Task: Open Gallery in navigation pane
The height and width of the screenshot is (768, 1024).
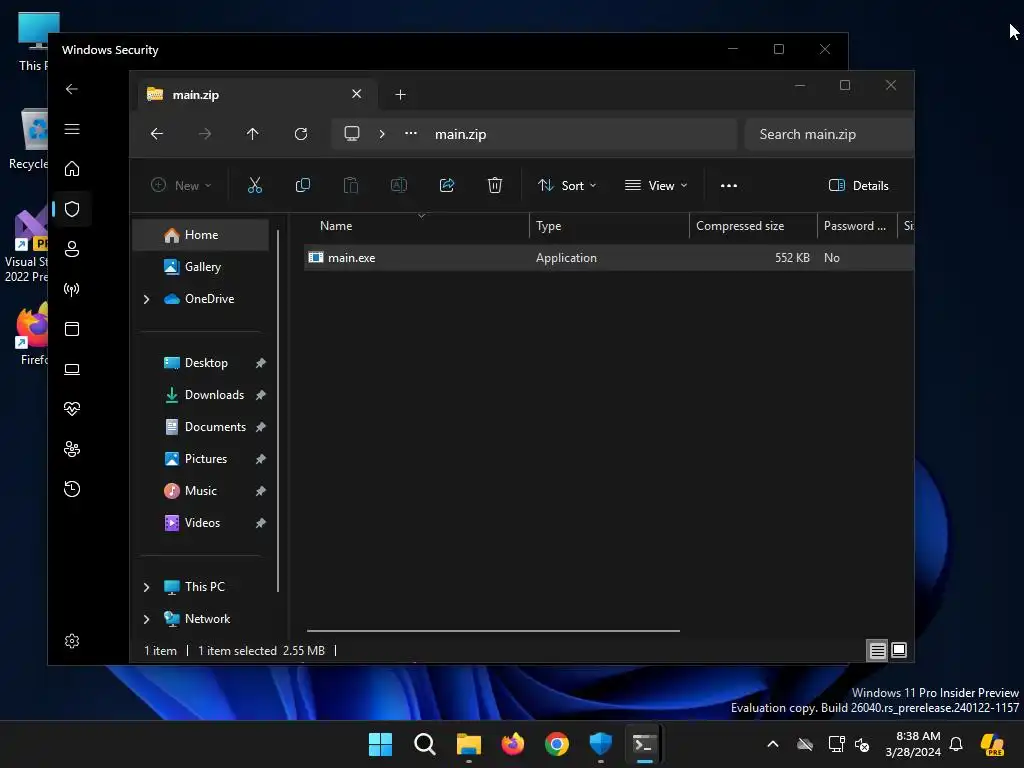Action: [201, 267]
